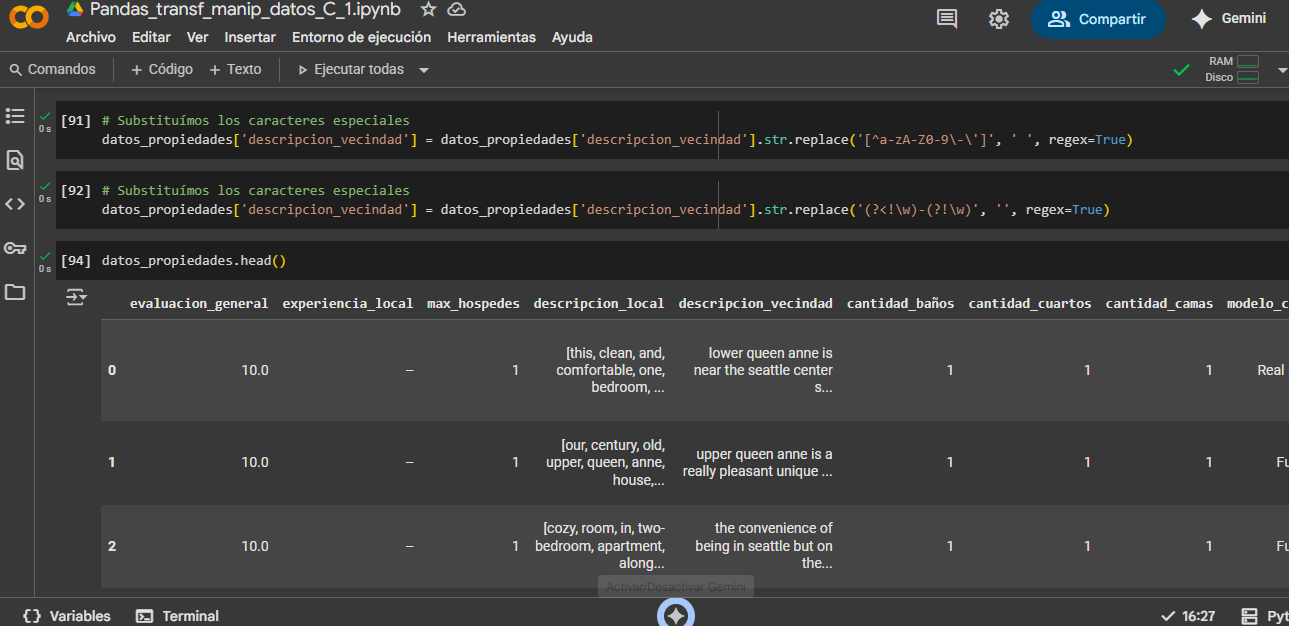Click the evaluacion_general column header
The height and width of the screenshot is (626, 1289).
[199, 303]
